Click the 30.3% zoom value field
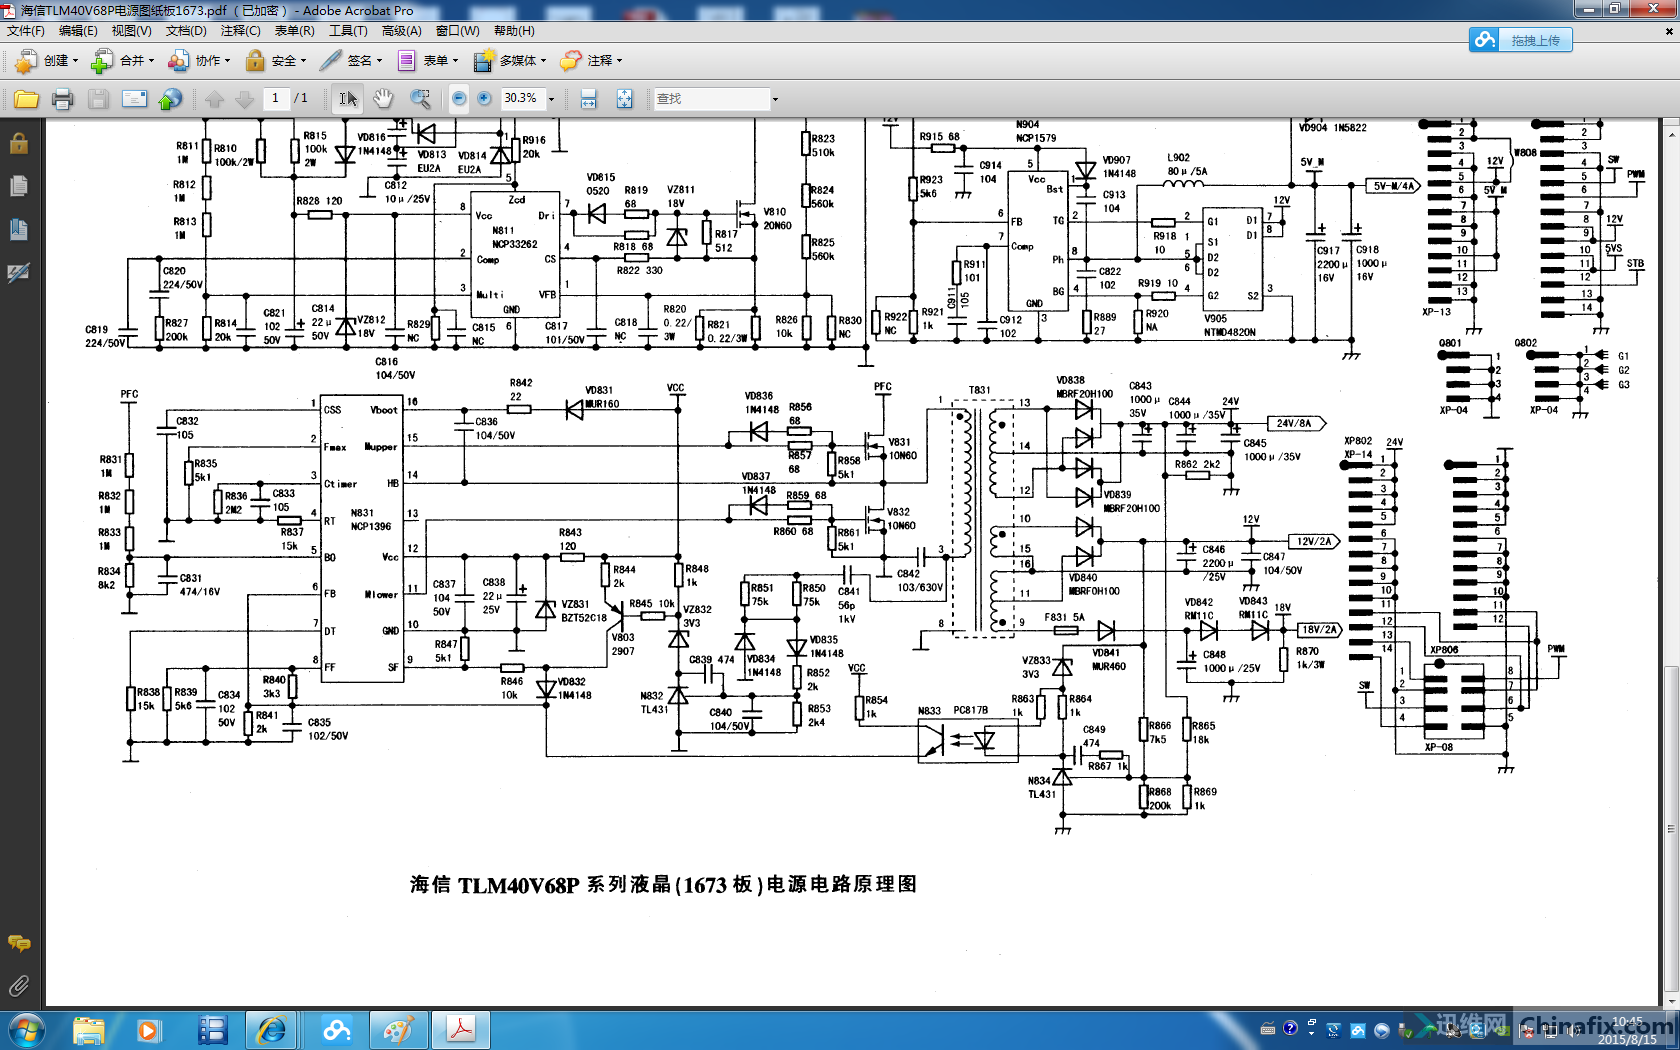The width and height of the screenshot is (1680, 1050). [x=521, y=98]
